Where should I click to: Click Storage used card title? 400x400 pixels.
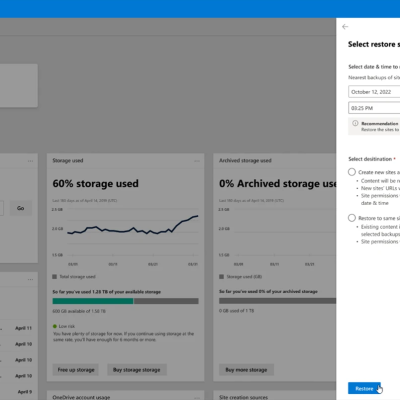68,161
